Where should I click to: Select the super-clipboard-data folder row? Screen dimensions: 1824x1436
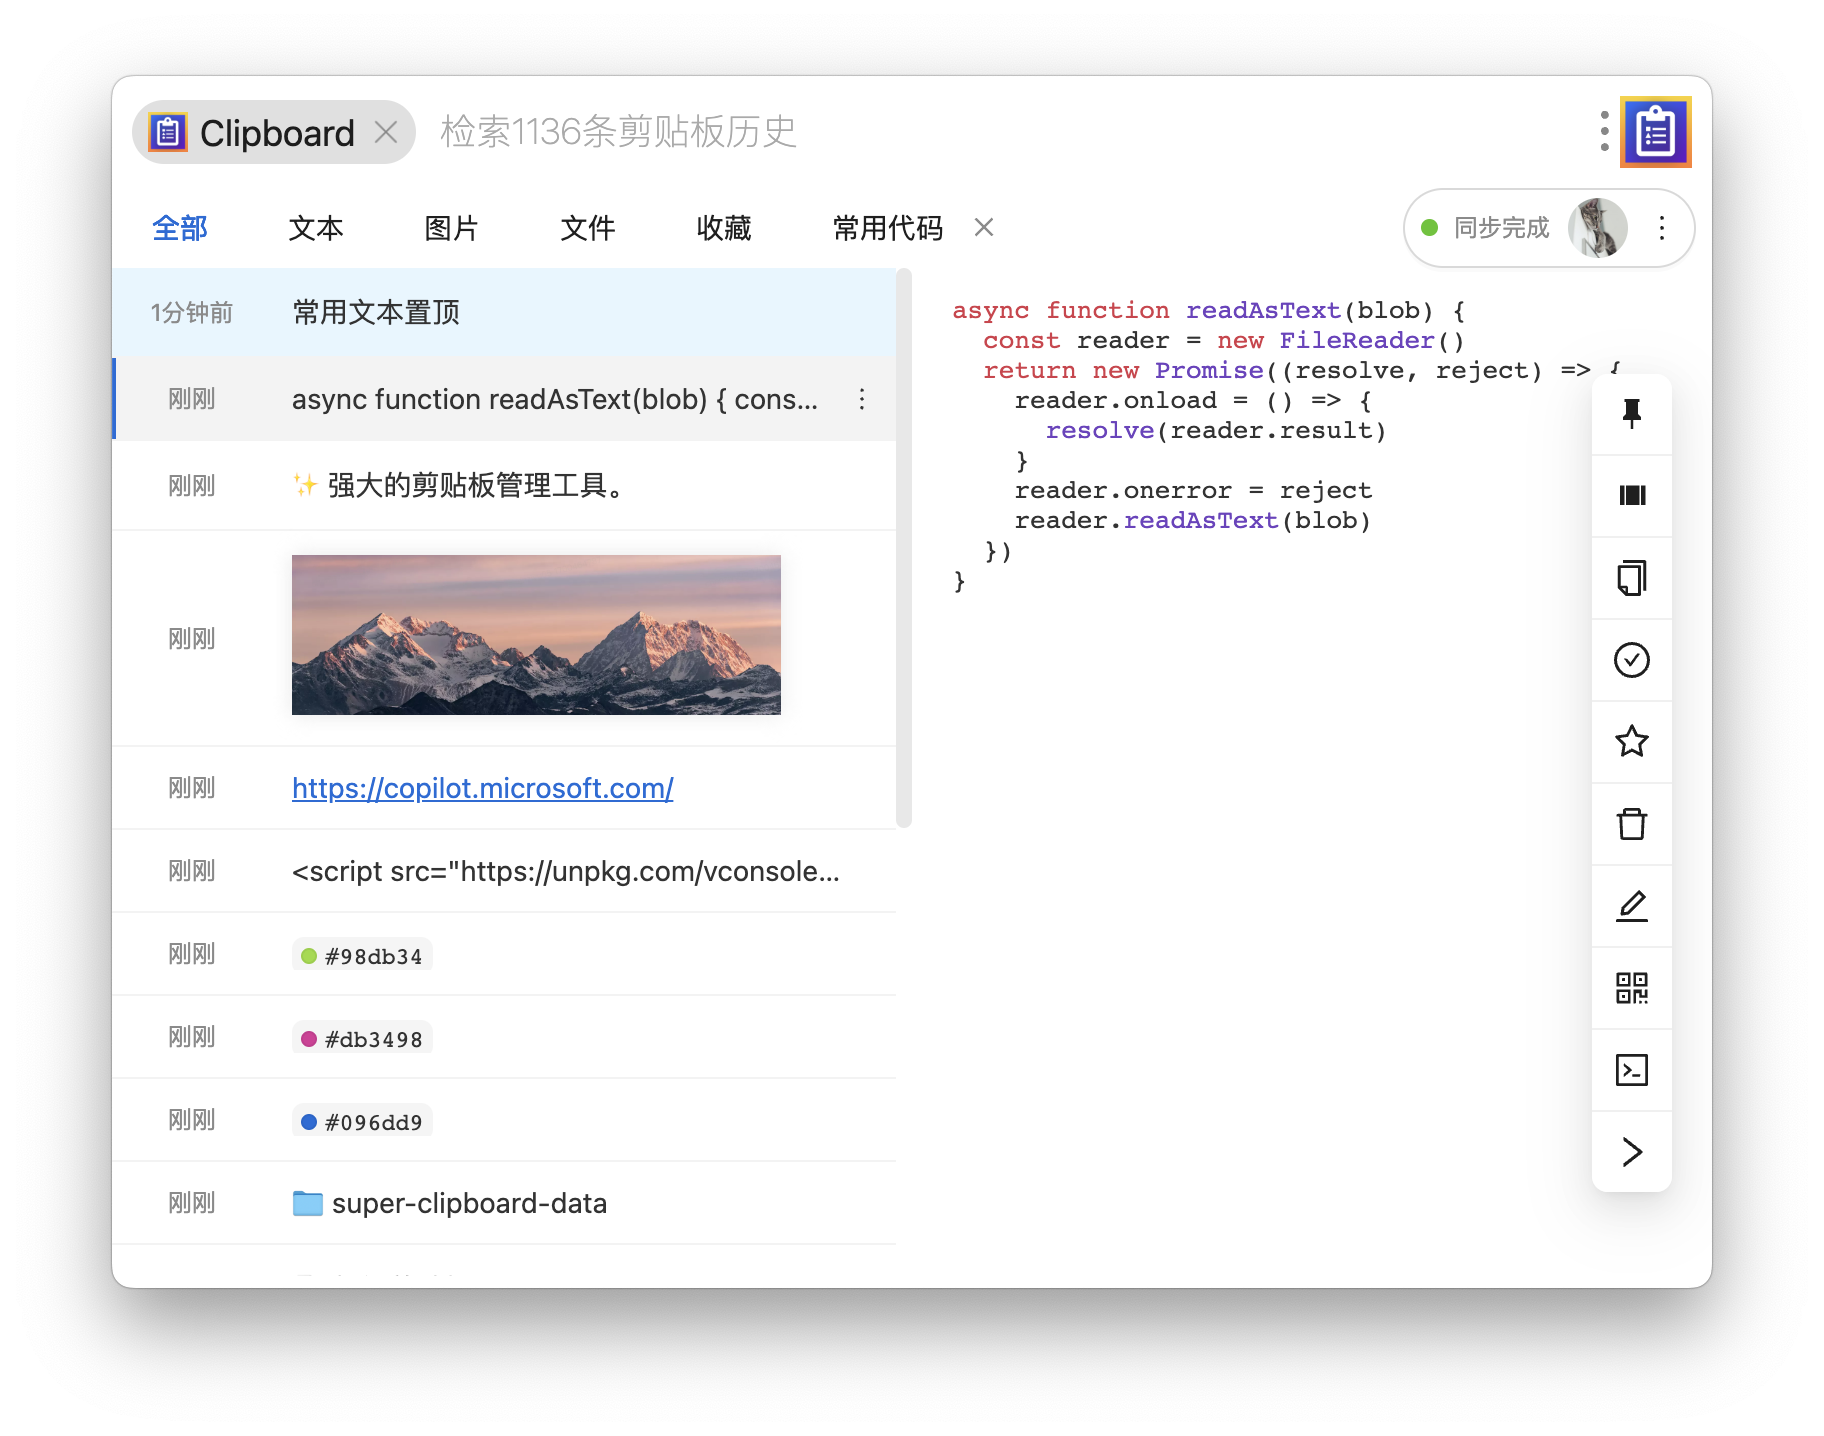click(504, 1203)
